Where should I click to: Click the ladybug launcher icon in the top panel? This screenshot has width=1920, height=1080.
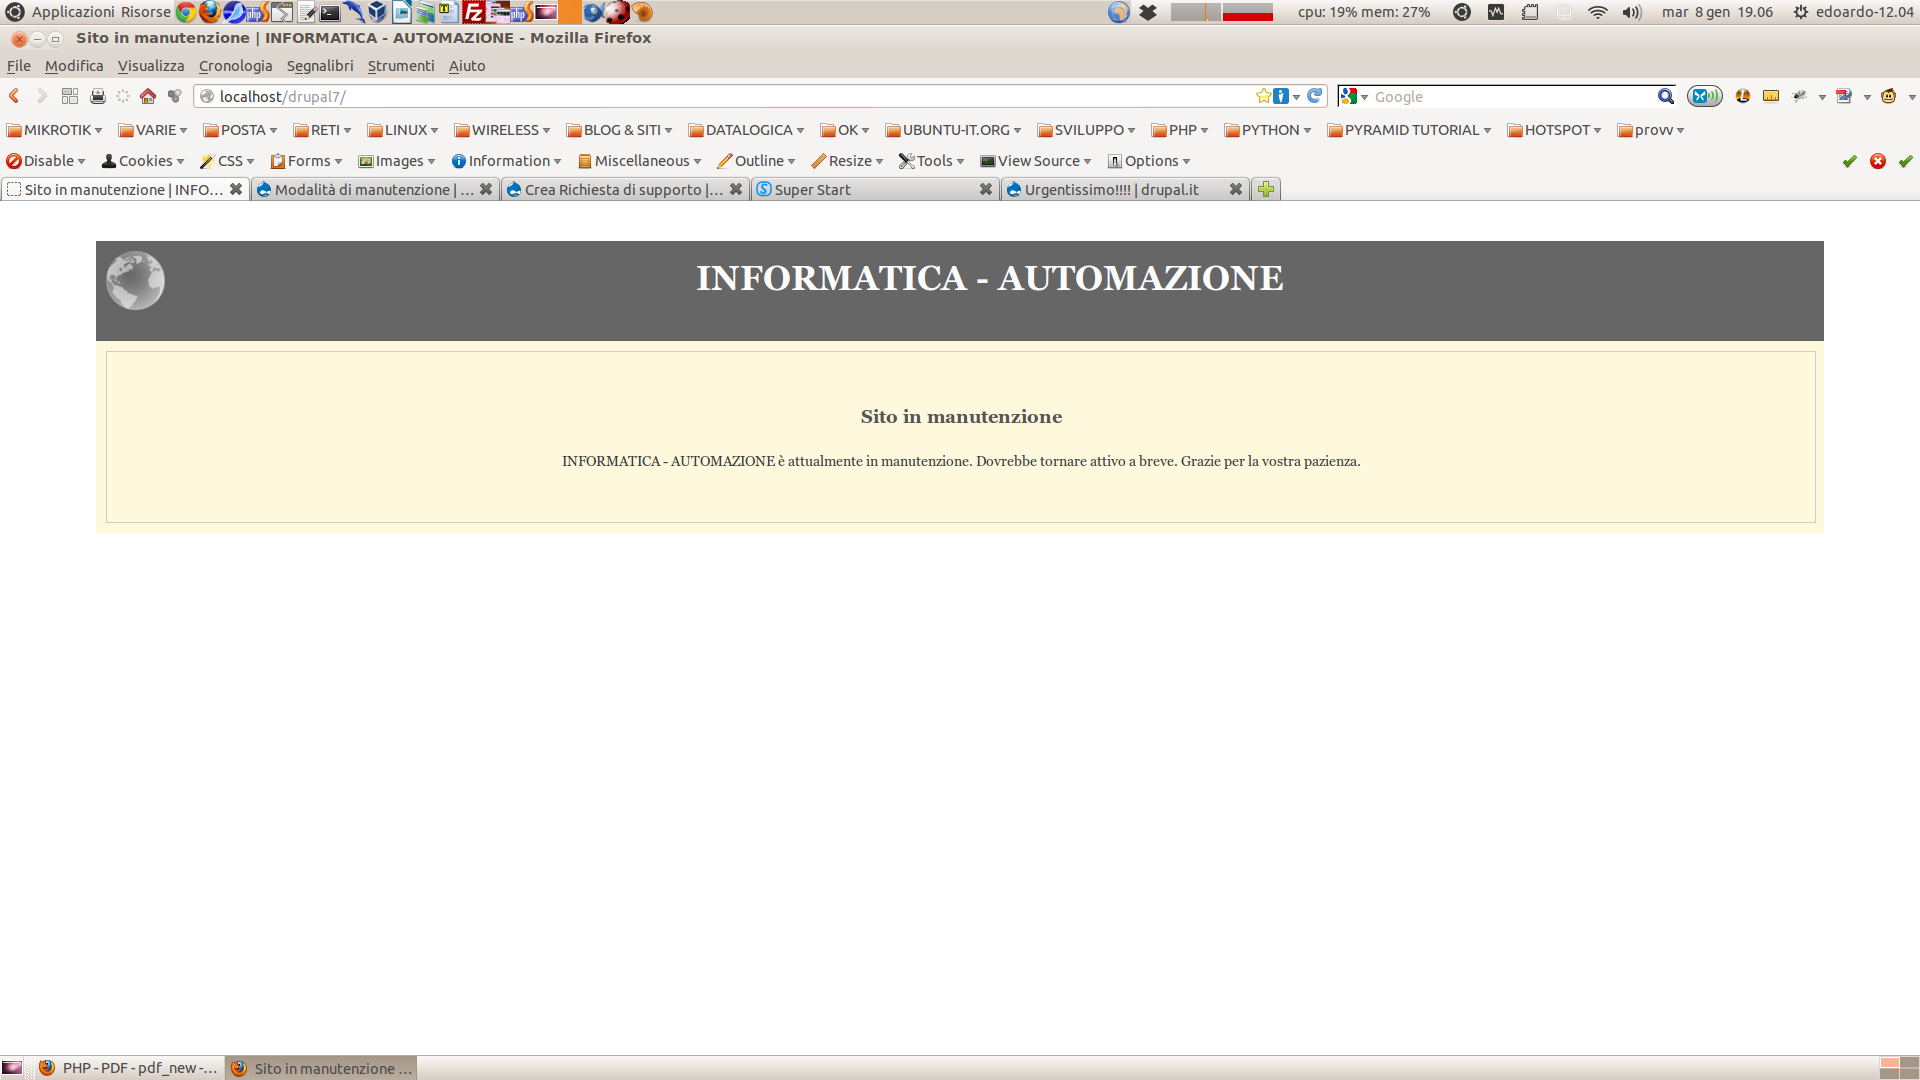617,12
